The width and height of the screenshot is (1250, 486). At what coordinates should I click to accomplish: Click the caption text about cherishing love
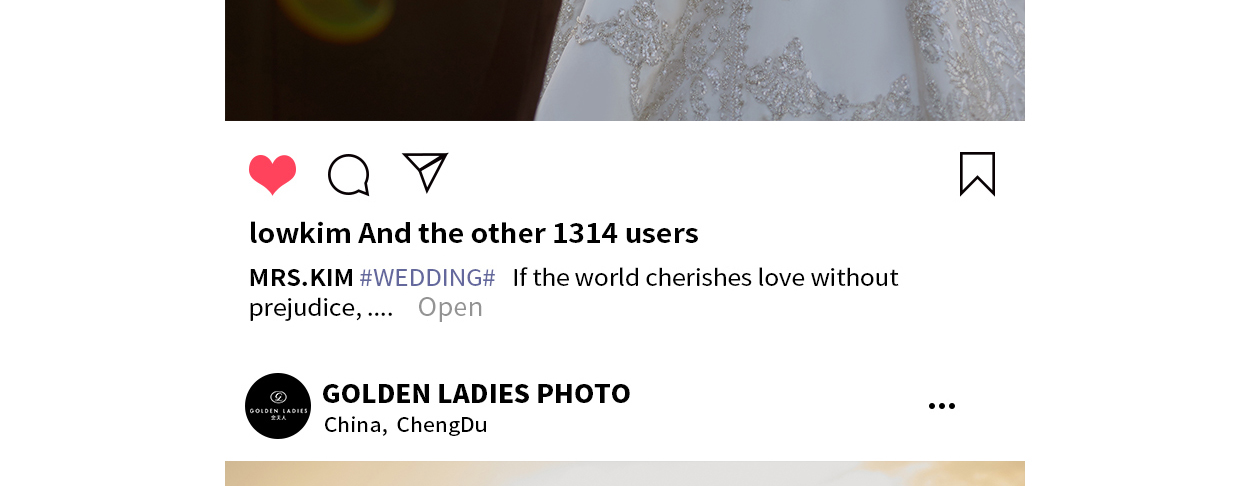[x=705, y=277]
